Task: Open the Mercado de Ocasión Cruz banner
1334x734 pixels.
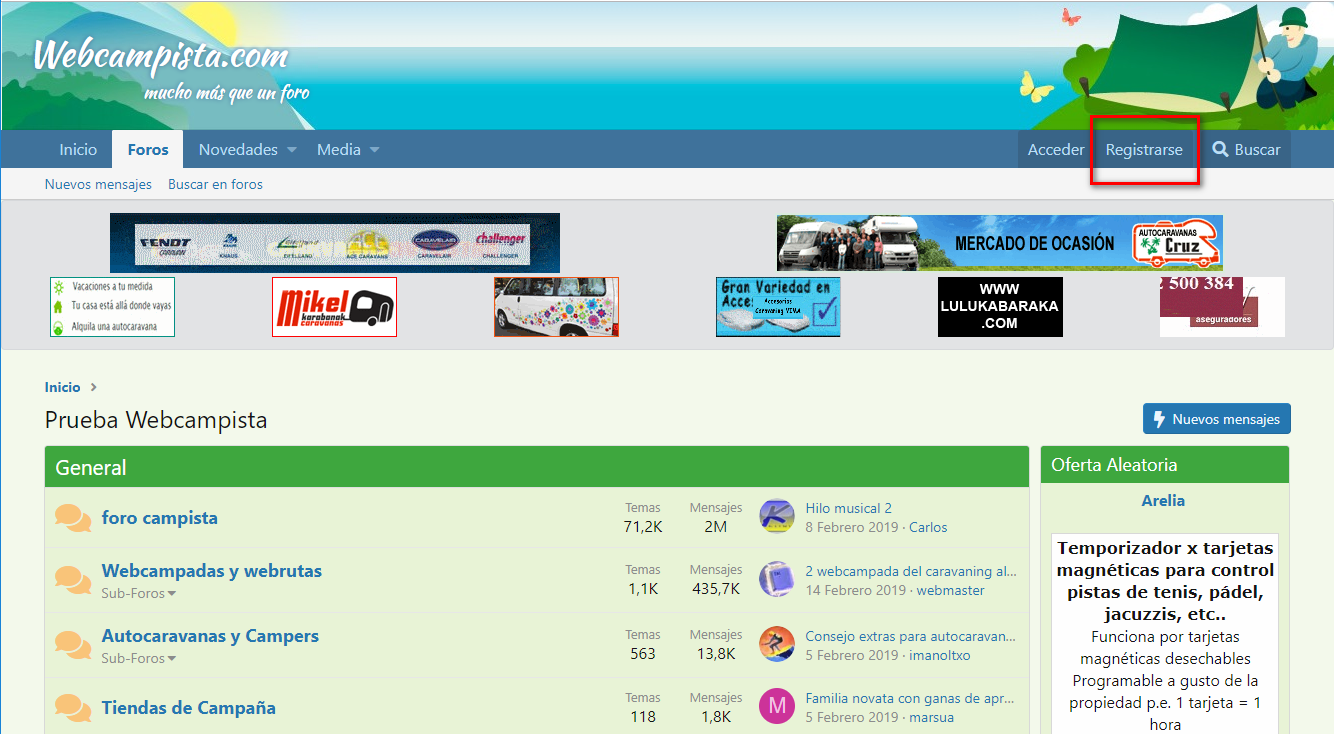Action: [x=1000, y=243]
